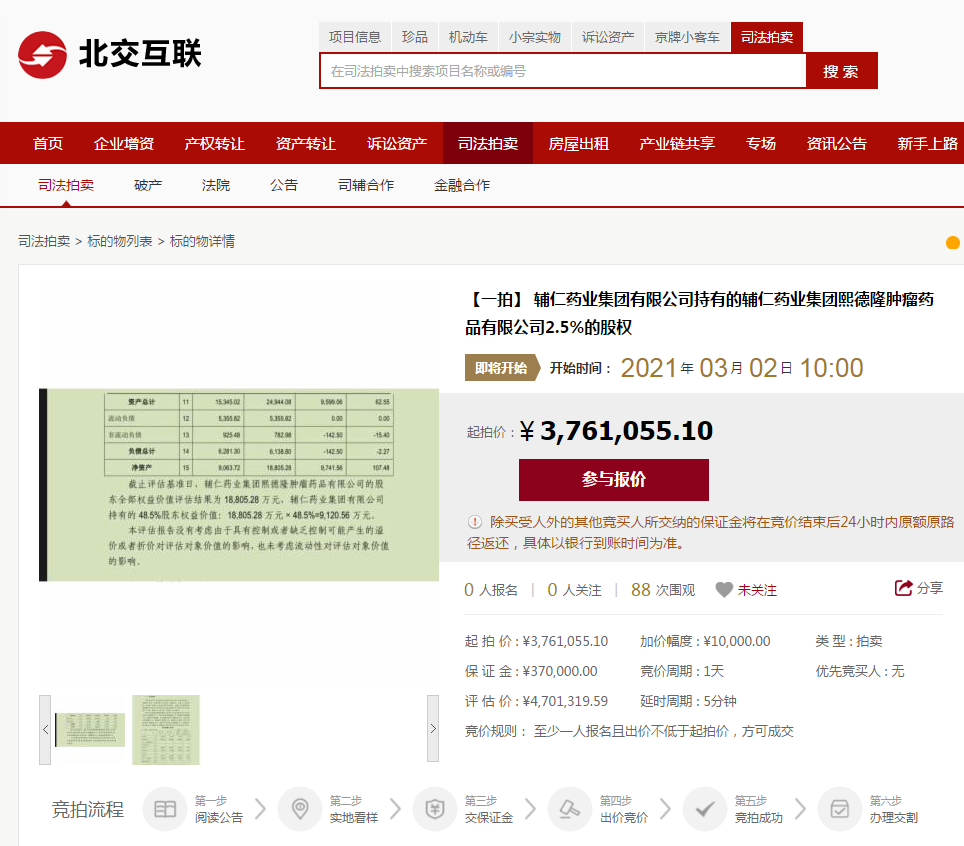Show next thumbnails with right arrow
964x846 pixels.
pyautogui.click(x=433, y=729)
